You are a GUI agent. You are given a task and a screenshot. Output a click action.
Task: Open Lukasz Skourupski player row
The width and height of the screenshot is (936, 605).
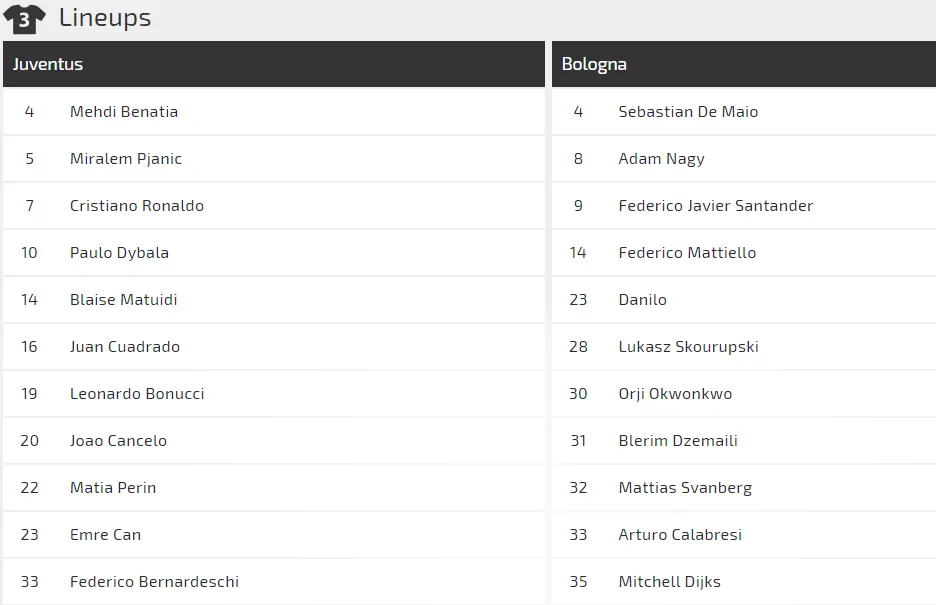[x=744, y=347]
